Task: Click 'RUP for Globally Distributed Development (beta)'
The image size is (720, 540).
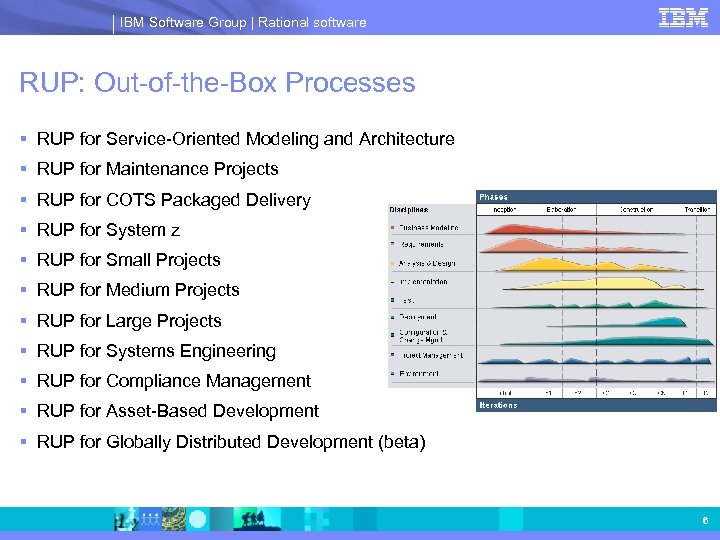Action: tap(231, 442)
